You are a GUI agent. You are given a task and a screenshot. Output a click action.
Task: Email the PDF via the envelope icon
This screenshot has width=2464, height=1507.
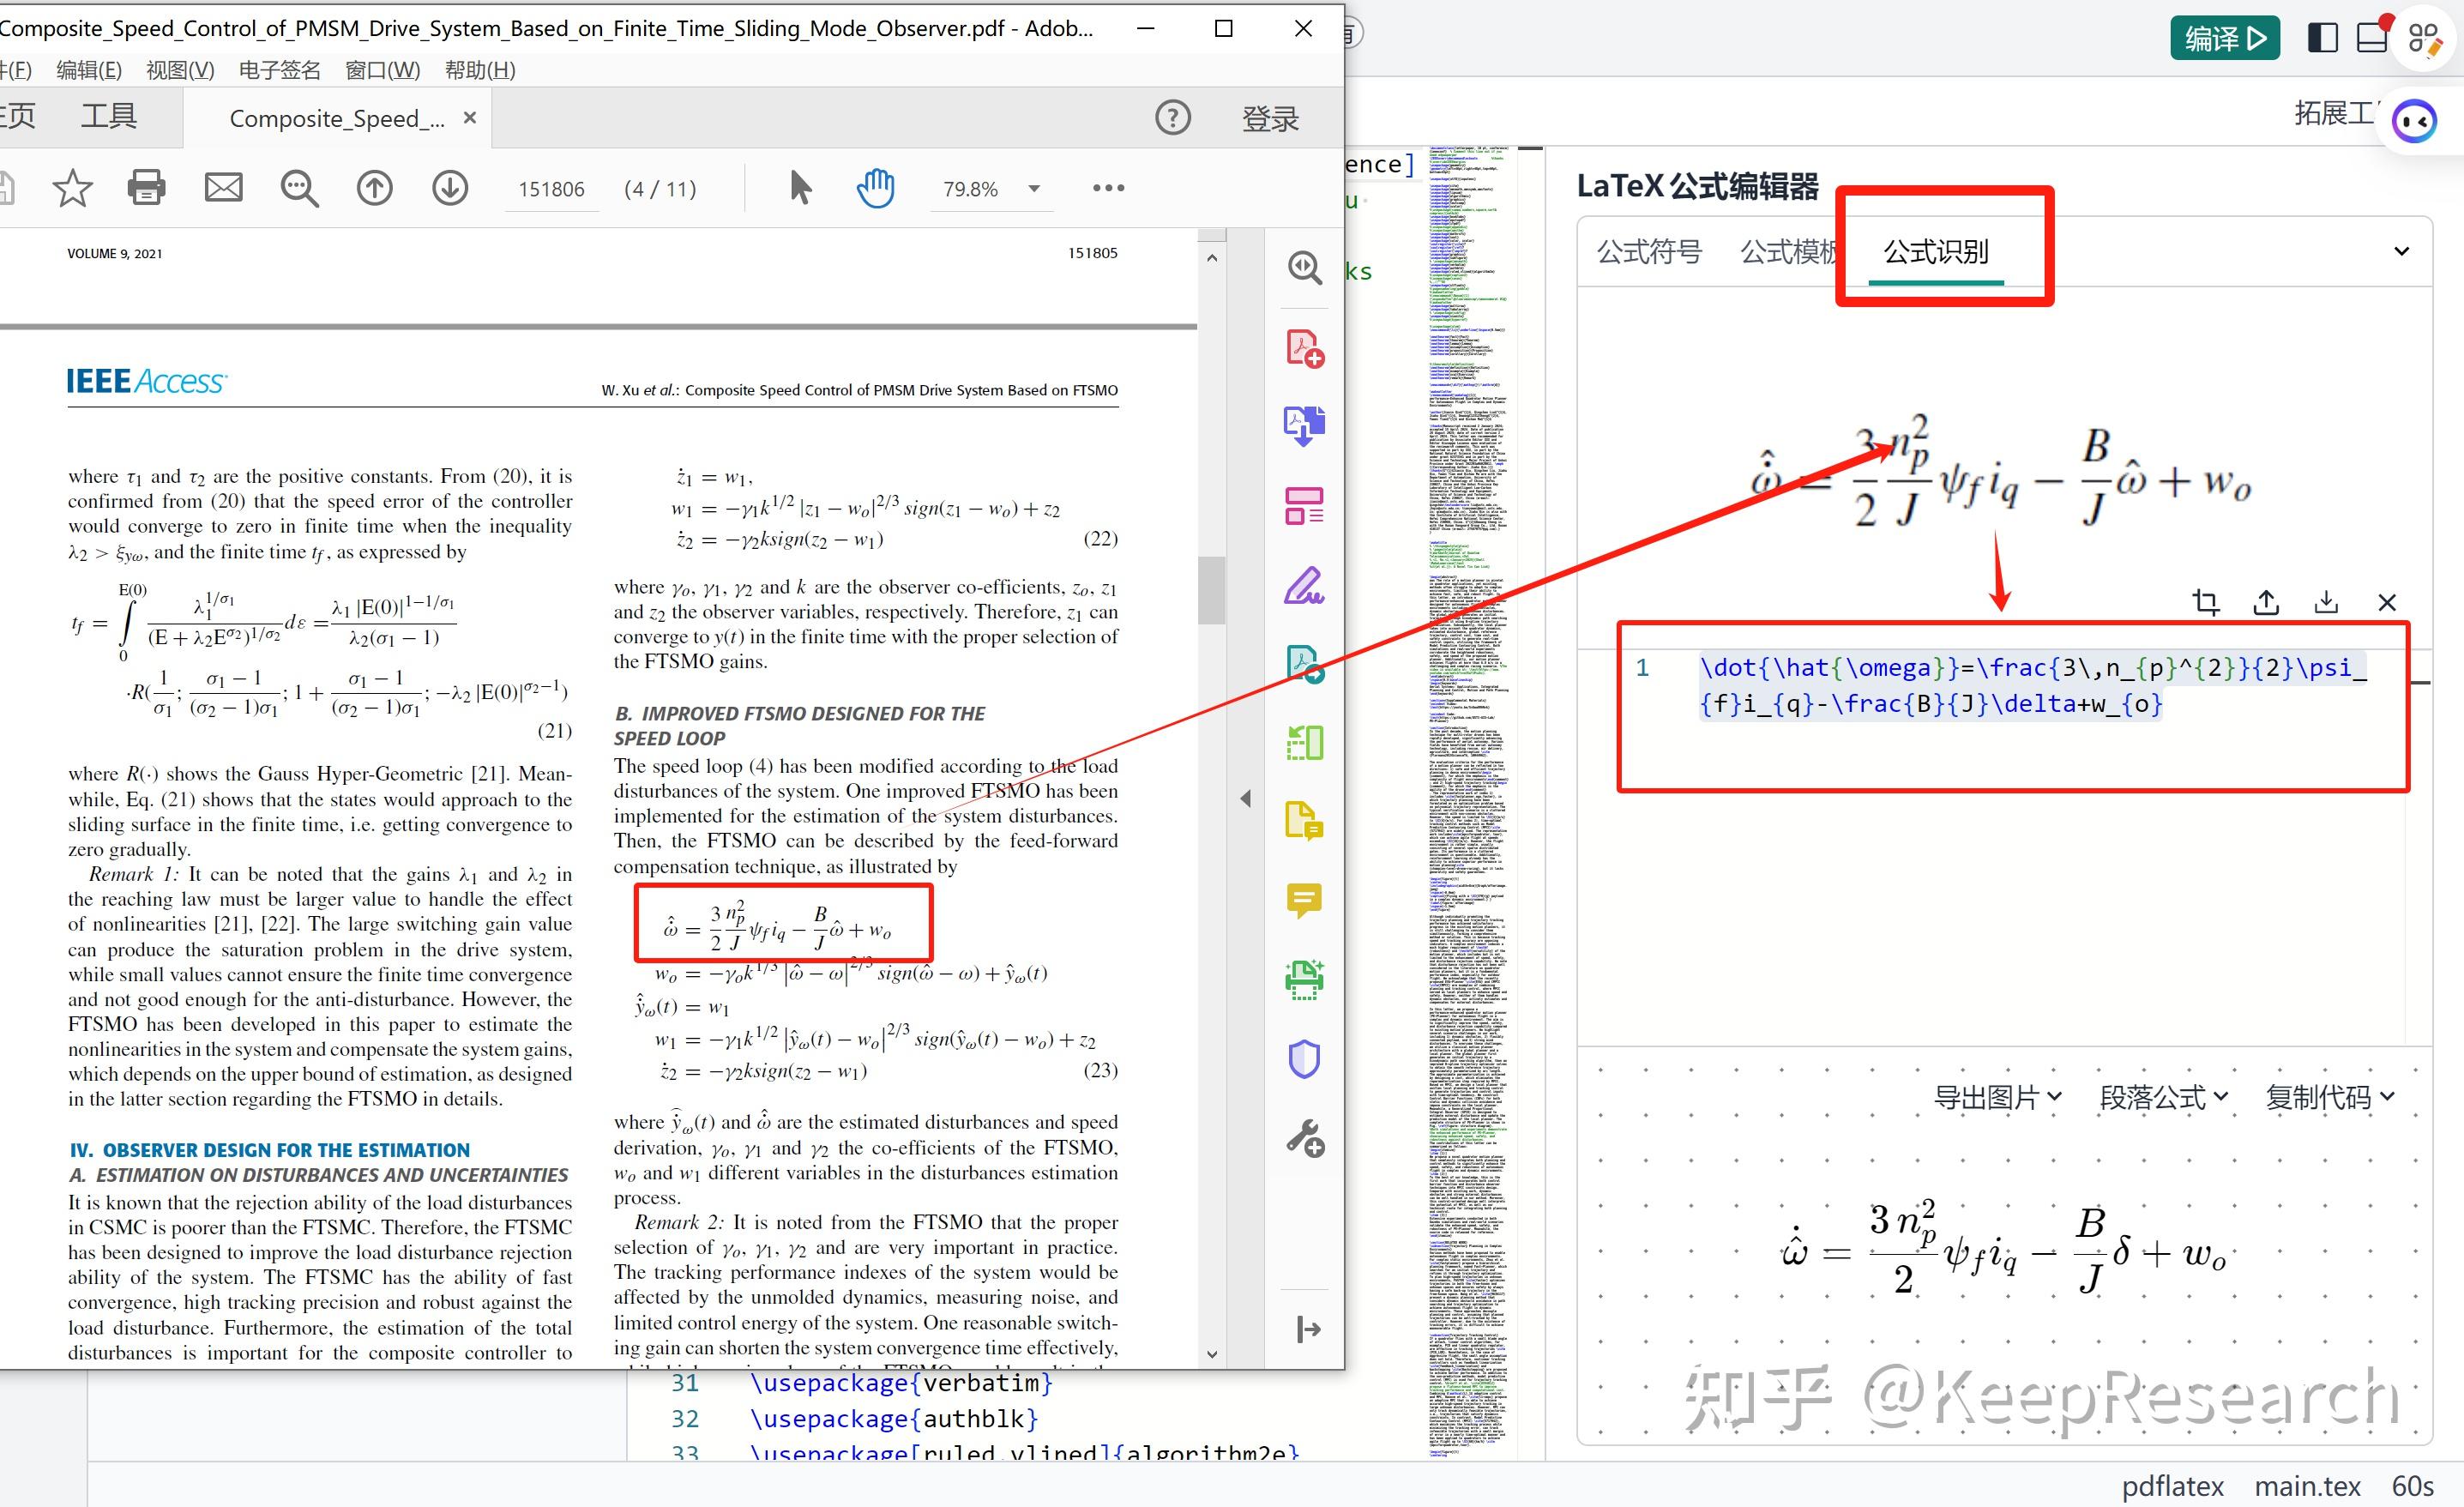click(x=223, y=187)
